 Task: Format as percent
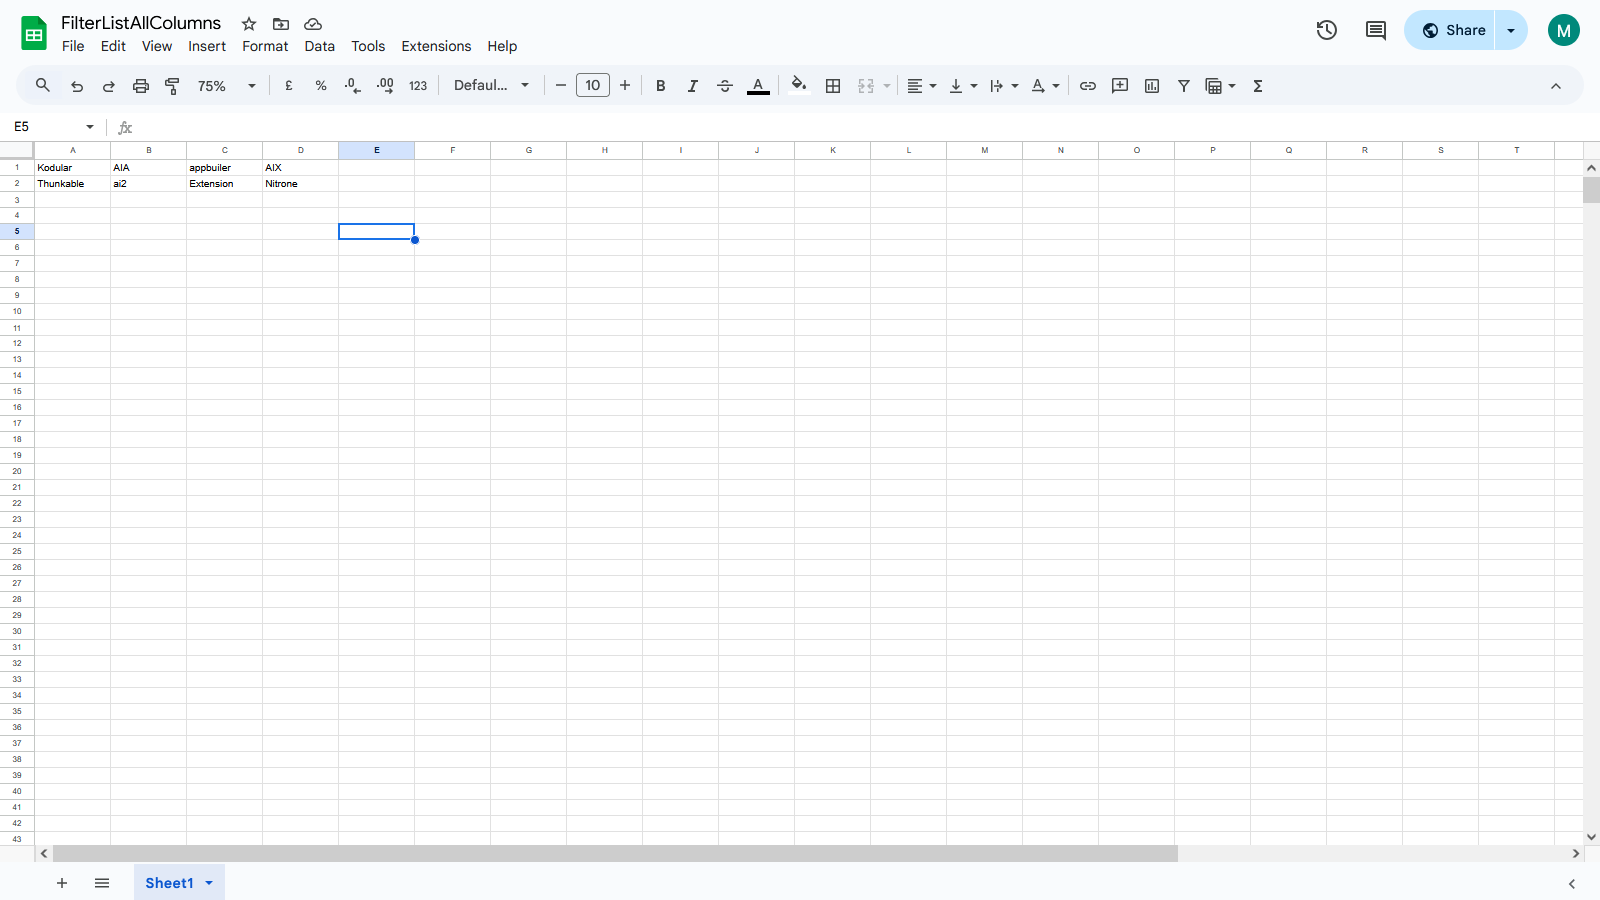pyautogui.click(x=321, y=86)
